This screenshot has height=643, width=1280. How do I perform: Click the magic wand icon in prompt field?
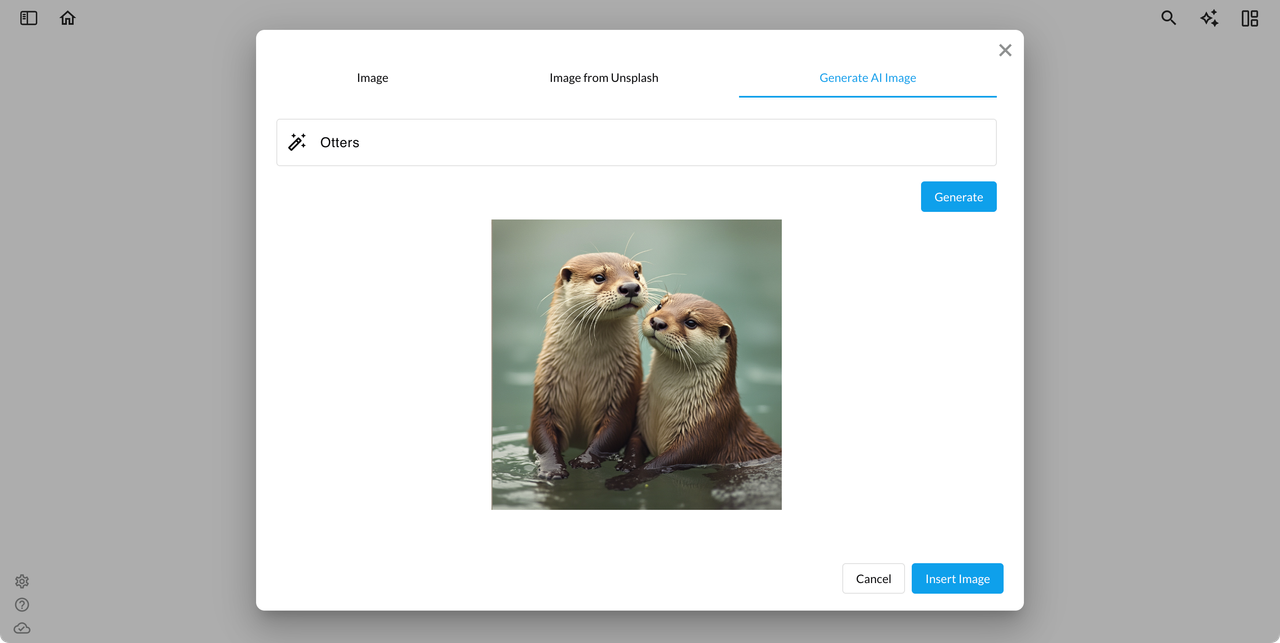click(x=297, y=142)
